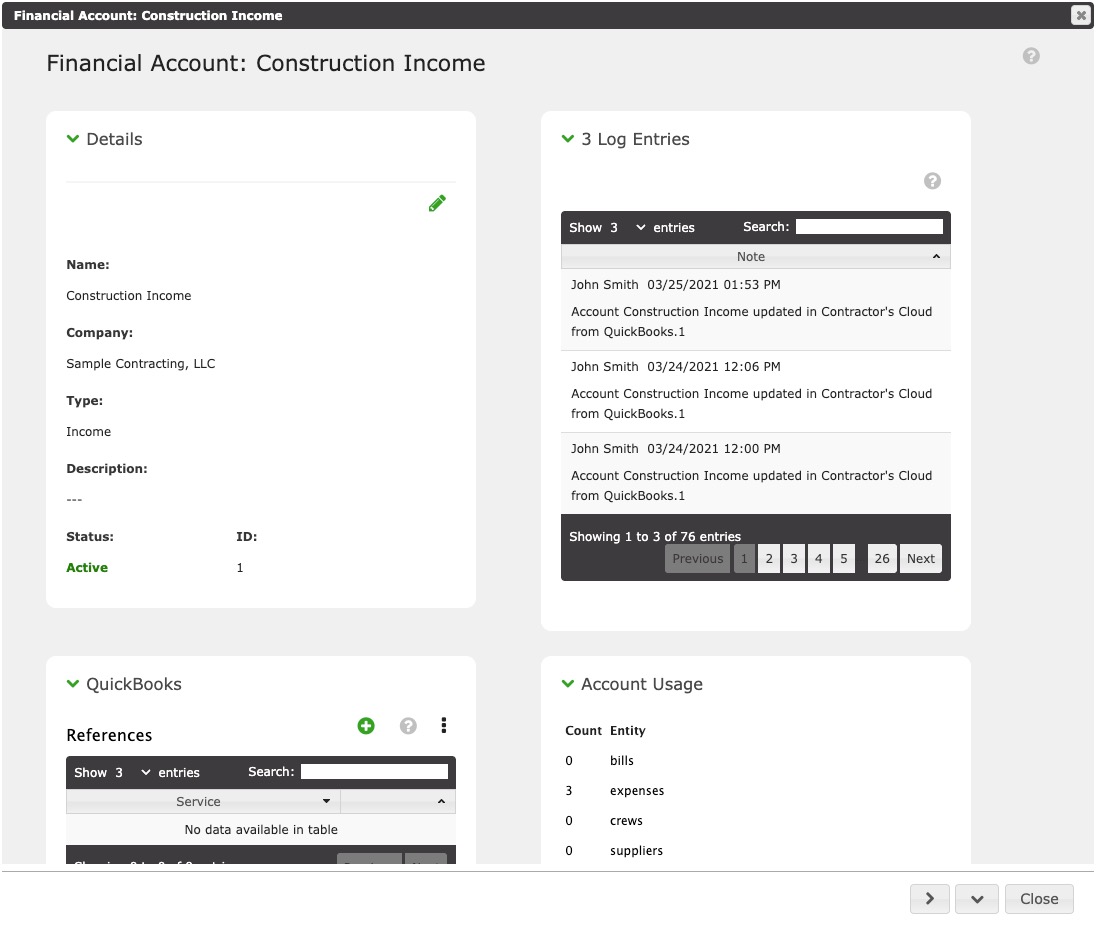Click No data available in table message
This screenshot has width=1096, height=928.
261,829
